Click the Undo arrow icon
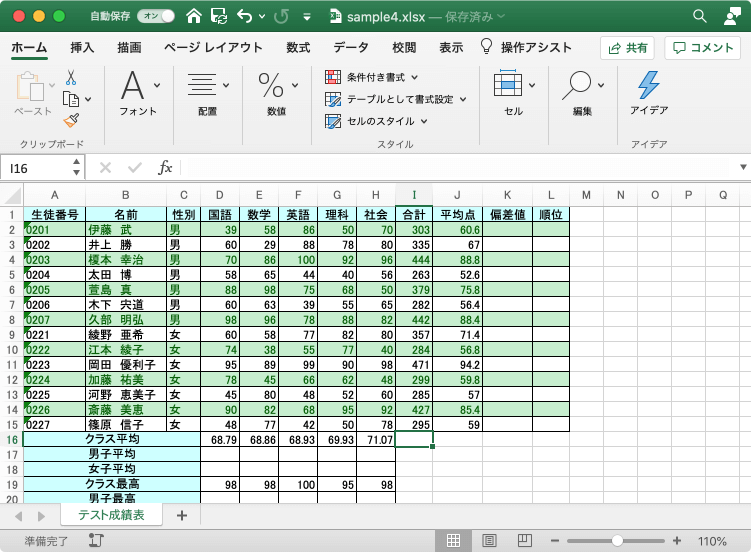Image resolution: width=751 pixels, height=552 pixels. (244, 16)
